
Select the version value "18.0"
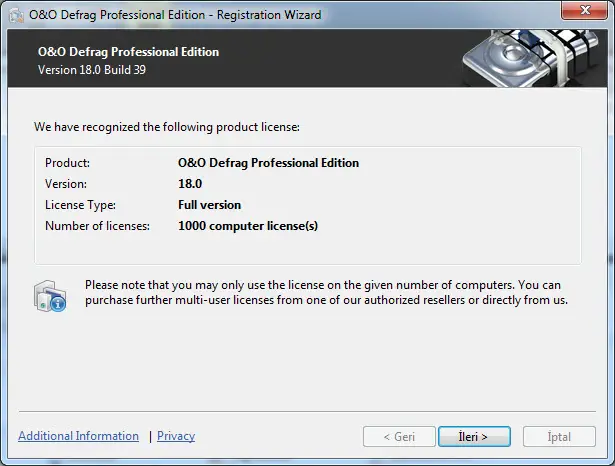coord(190,184)
